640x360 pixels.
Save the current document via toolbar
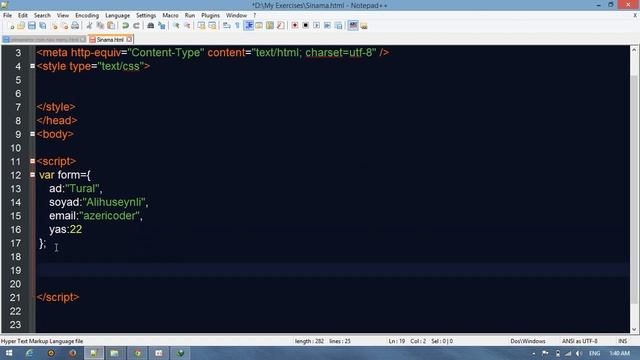coord(31,26)
